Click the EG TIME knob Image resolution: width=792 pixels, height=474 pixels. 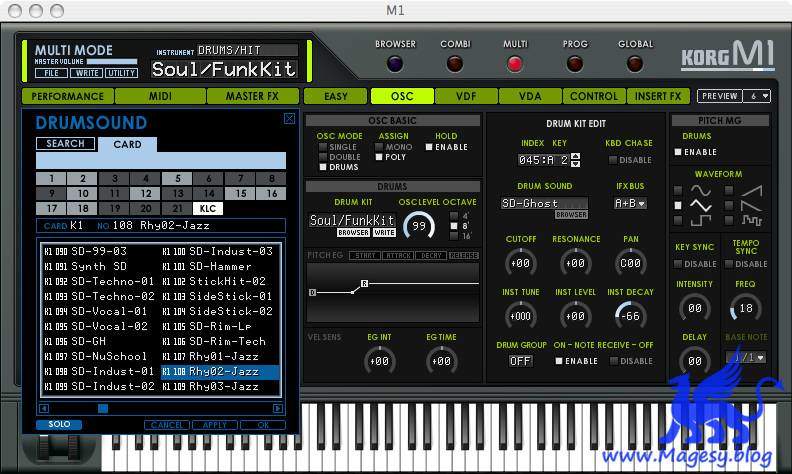[441, 361]
